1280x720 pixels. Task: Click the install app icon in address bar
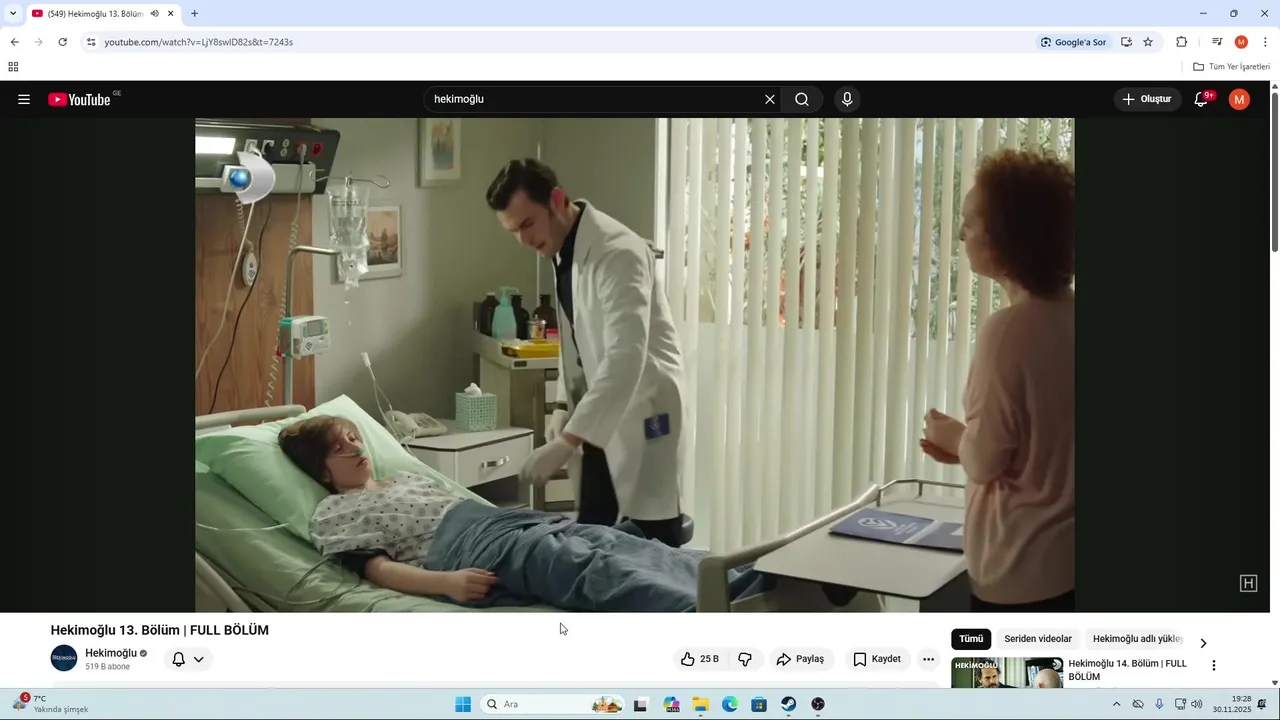coord(1126,42)
